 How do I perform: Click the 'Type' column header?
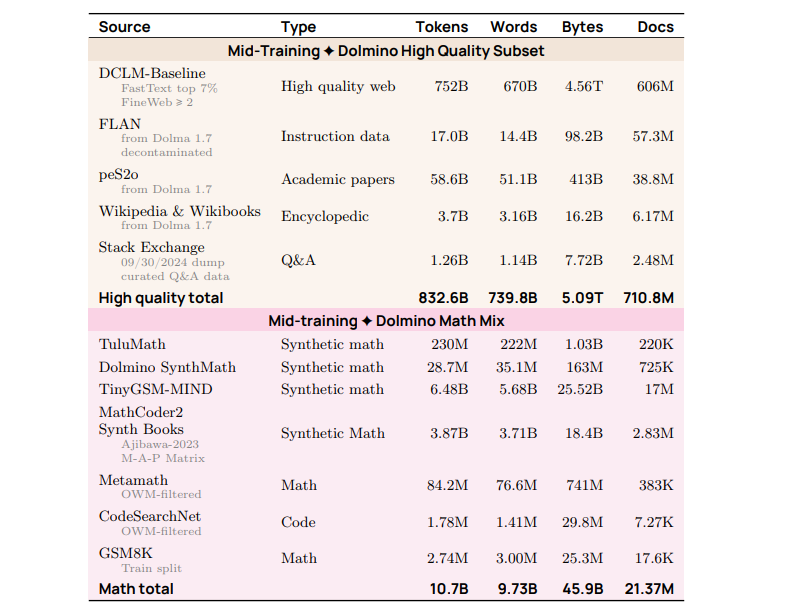click(x=298, y=27)
